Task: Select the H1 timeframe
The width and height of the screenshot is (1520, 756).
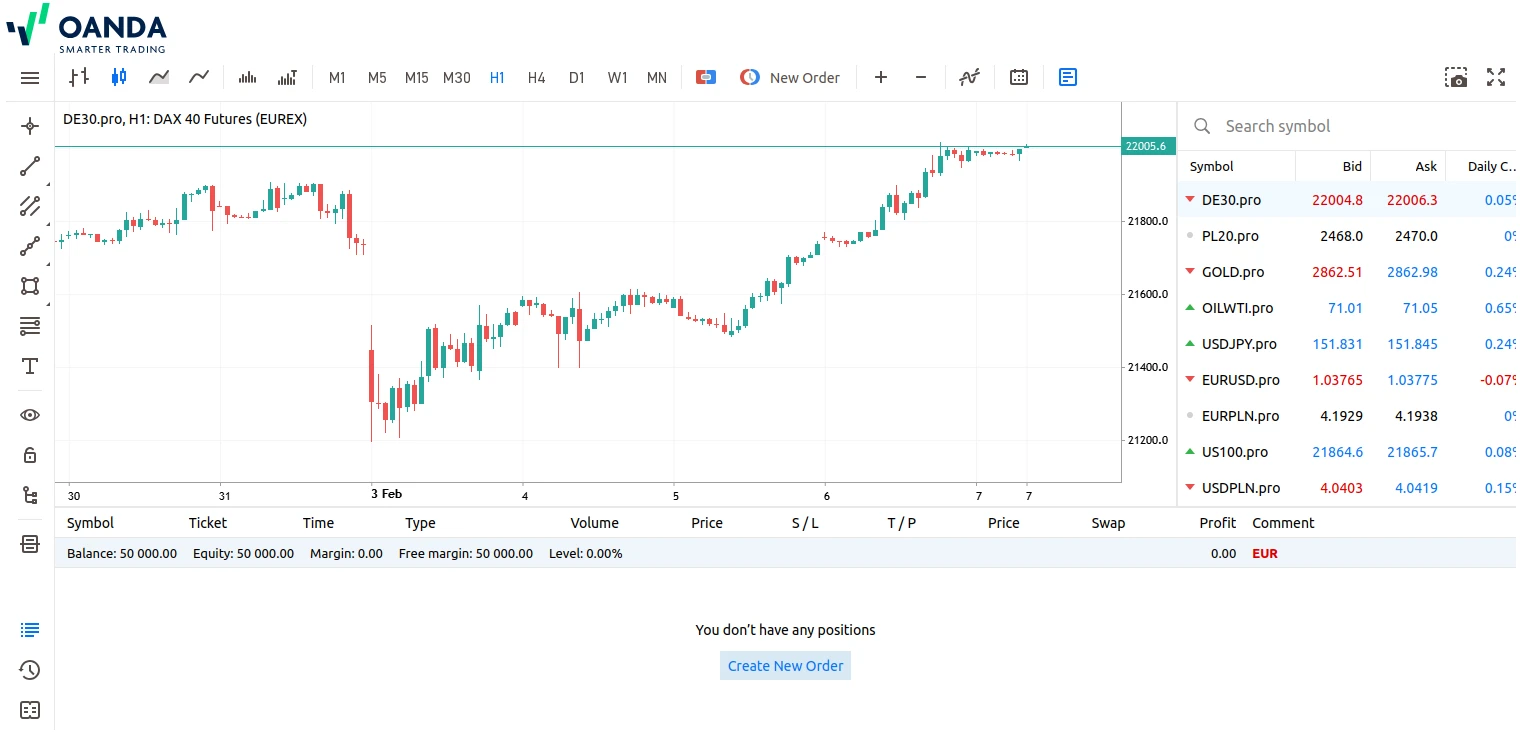Action: (497, 78)
